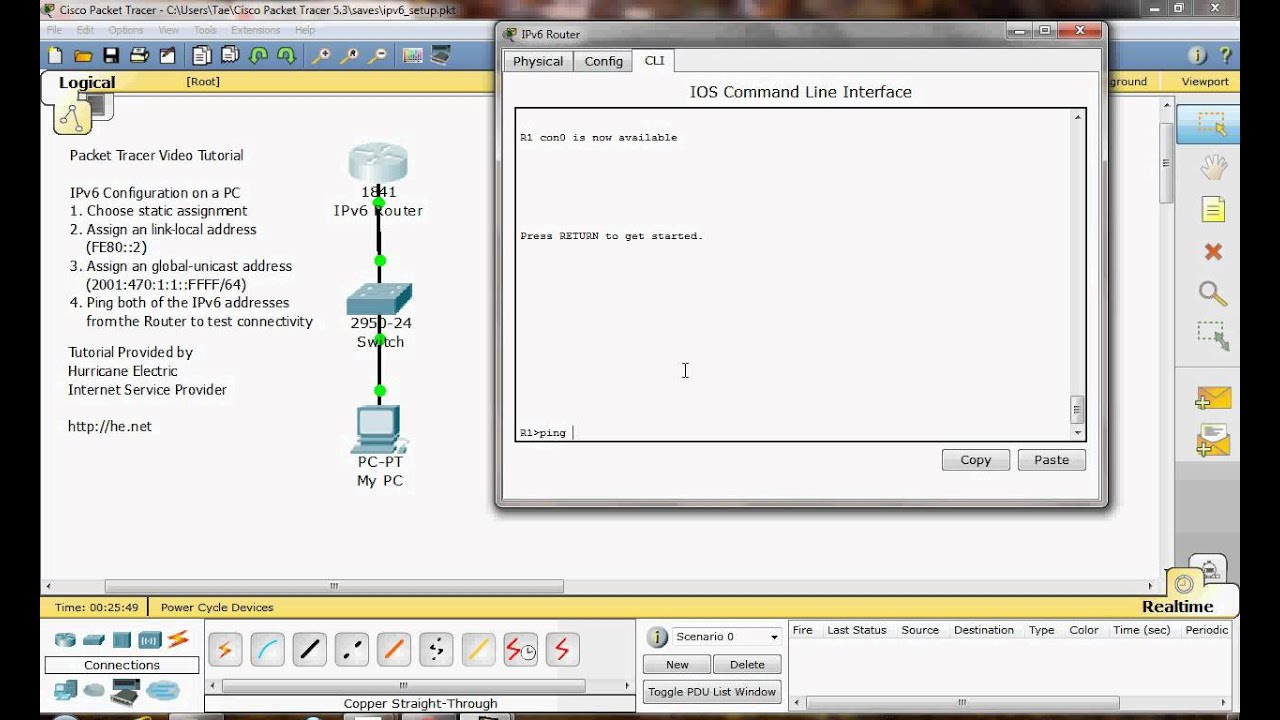Click the New scenario button
The height and width of the screenshot is (720, 1280).
(677, 664)
